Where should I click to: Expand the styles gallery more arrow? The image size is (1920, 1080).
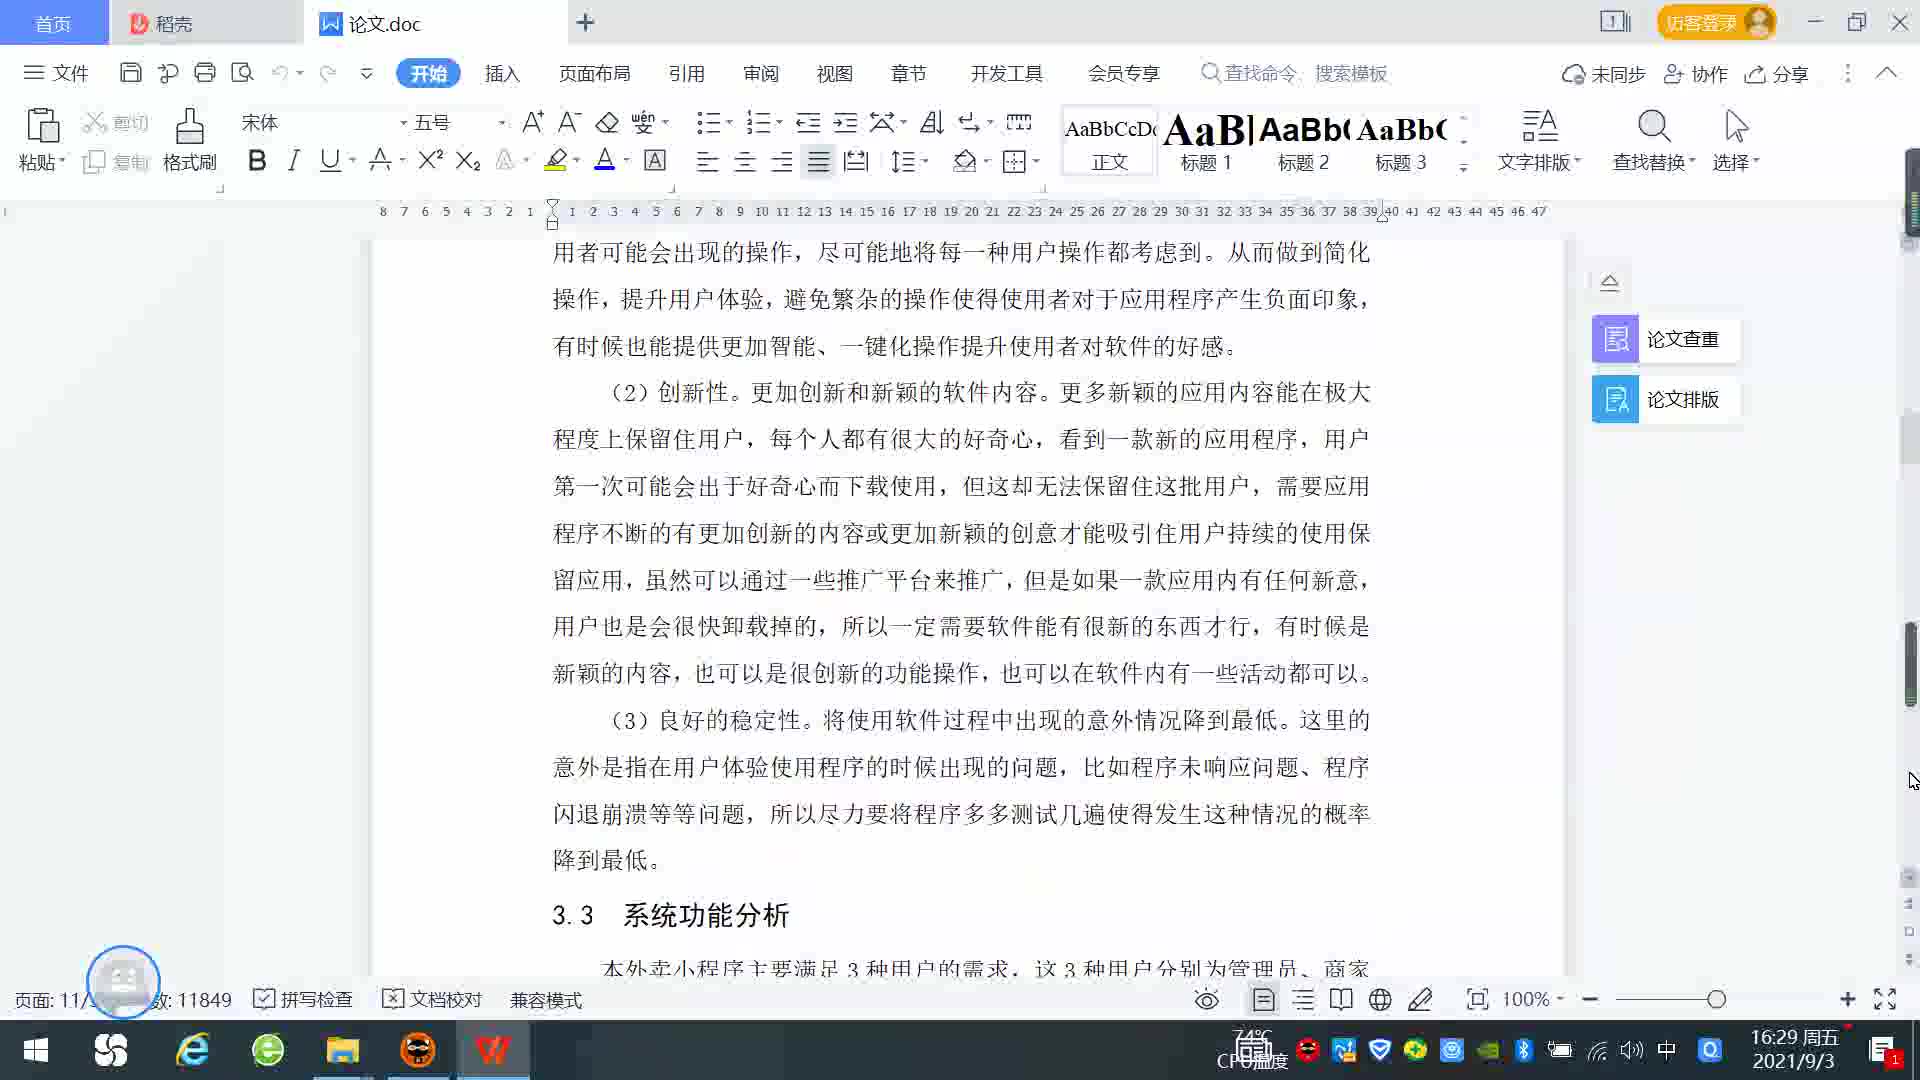1463,168
